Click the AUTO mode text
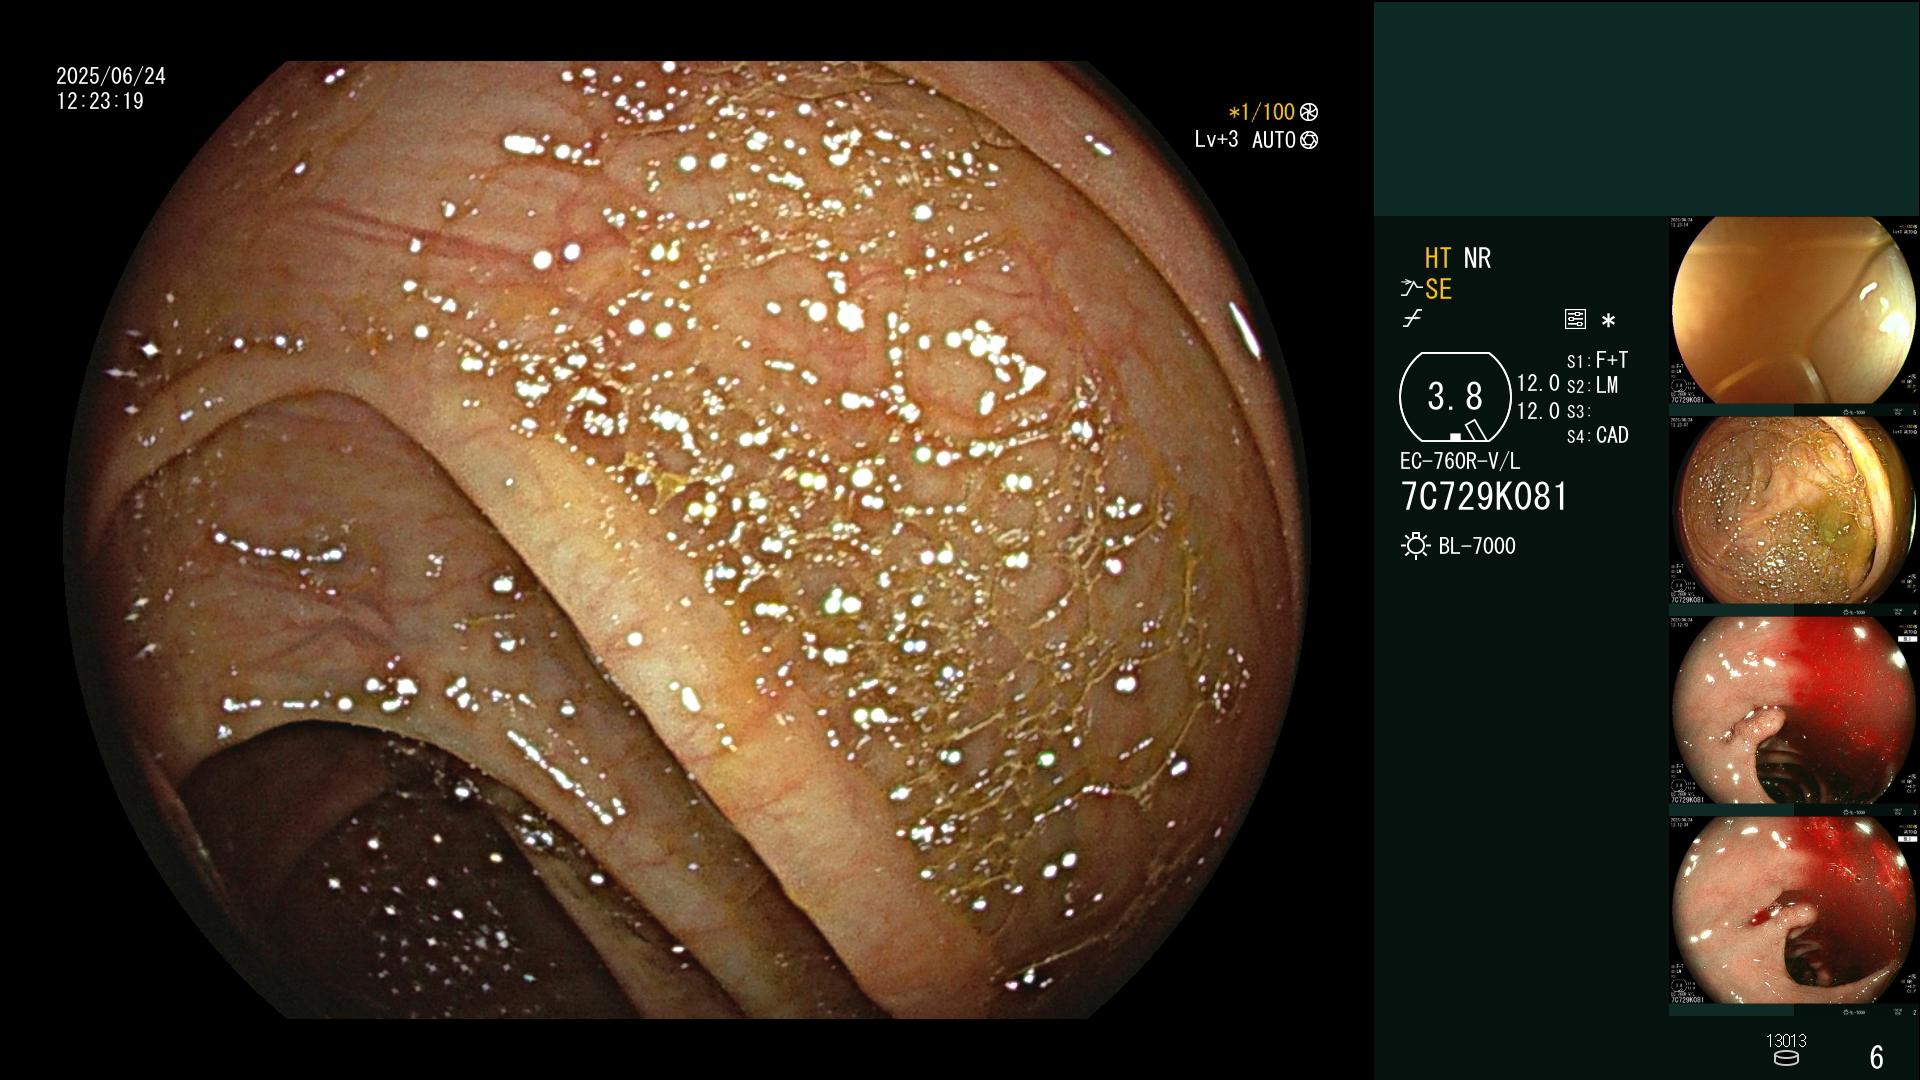1920x1080 pixels. tap(1274, 140)
